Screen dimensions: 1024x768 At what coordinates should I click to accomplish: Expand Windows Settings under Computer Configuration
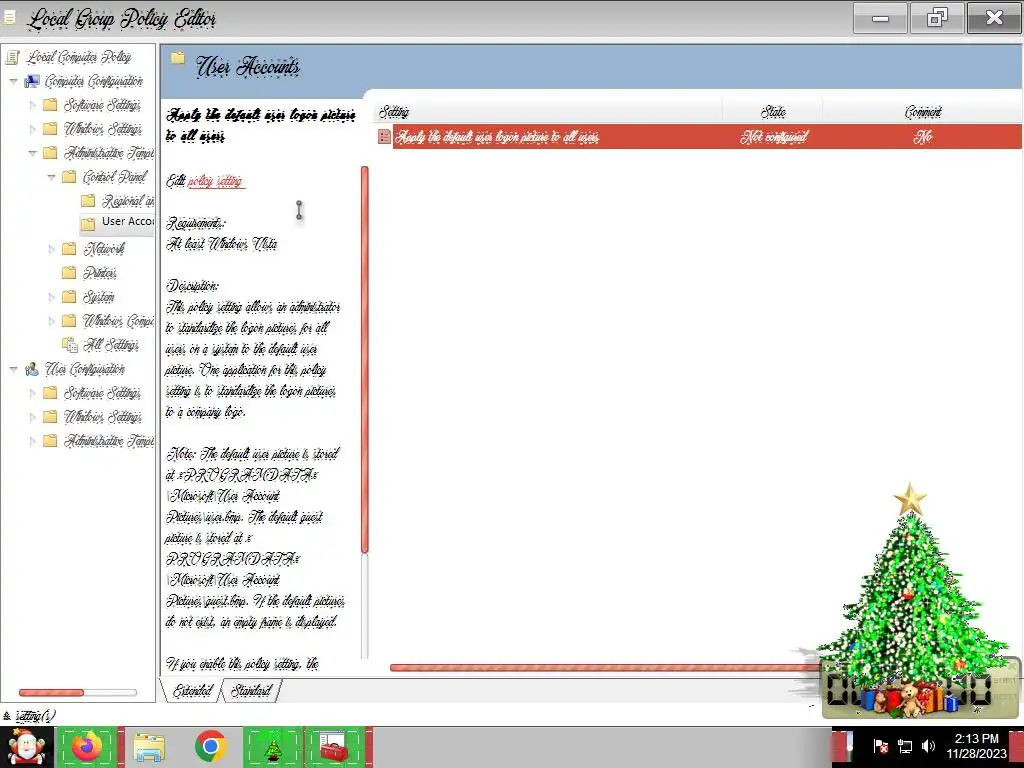(33, 129)
